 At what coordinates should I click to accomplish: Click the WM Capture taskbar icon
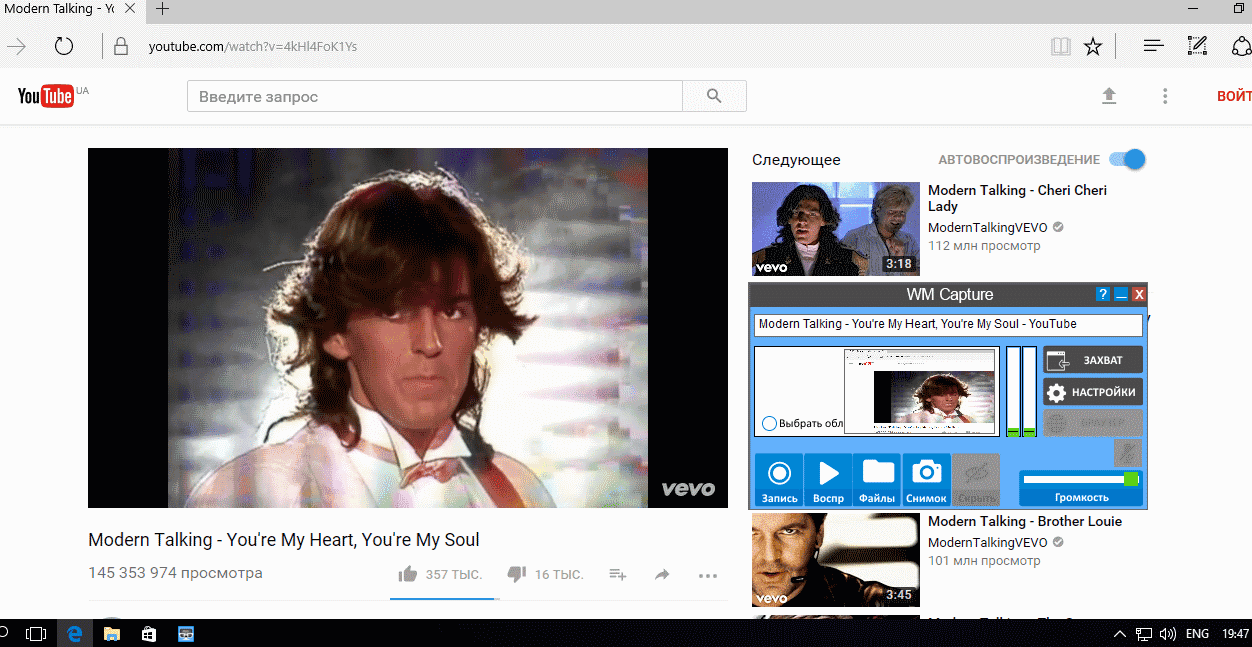tap(186, 633)
